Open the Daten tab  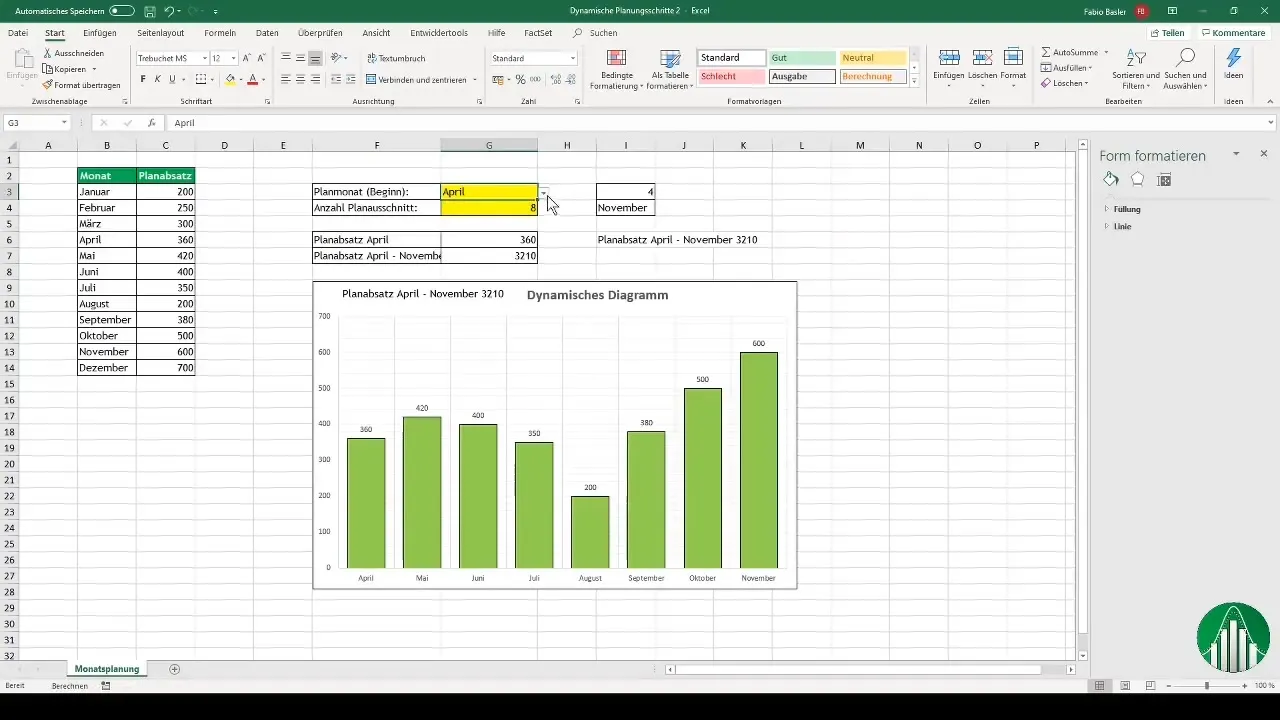[x=267, y=33]
